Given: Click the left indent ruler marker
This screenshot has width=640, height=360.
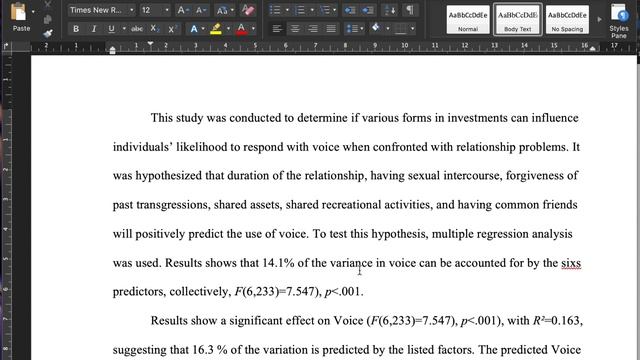Looking at the screenshot, I should tap(113, 50).
